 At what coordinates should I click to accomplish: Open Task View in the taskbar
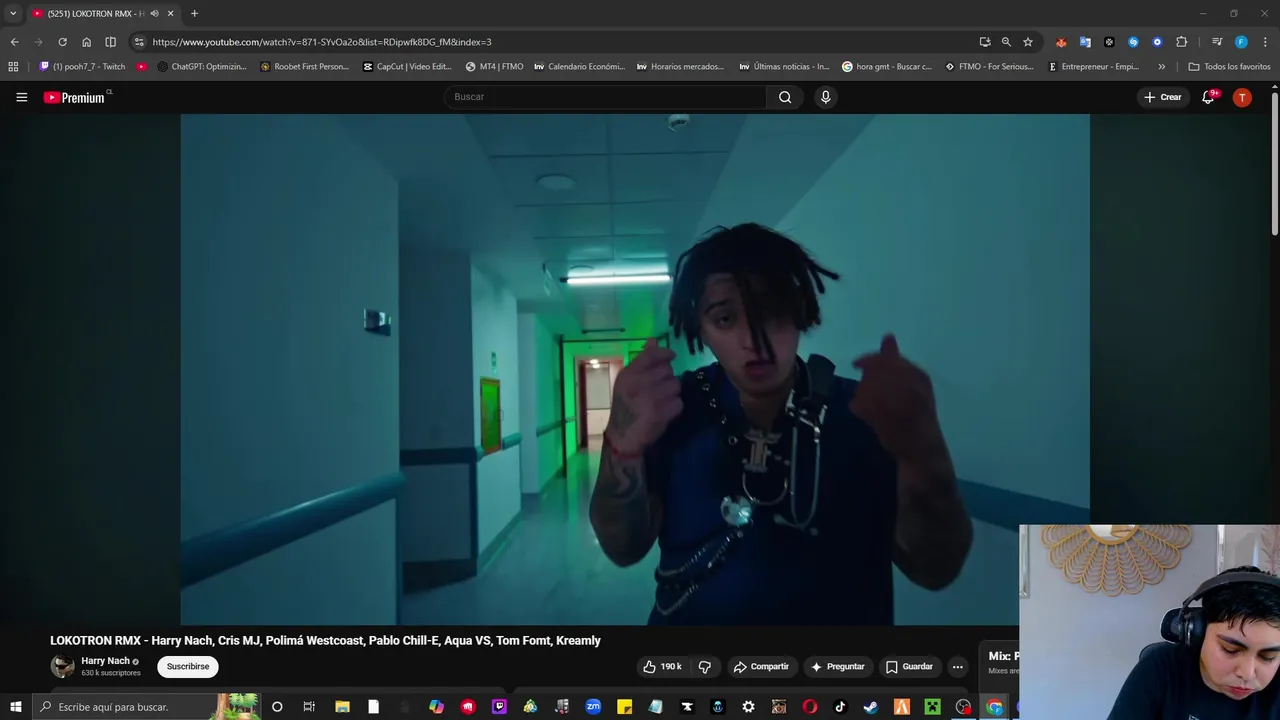(x=309, y=707)
